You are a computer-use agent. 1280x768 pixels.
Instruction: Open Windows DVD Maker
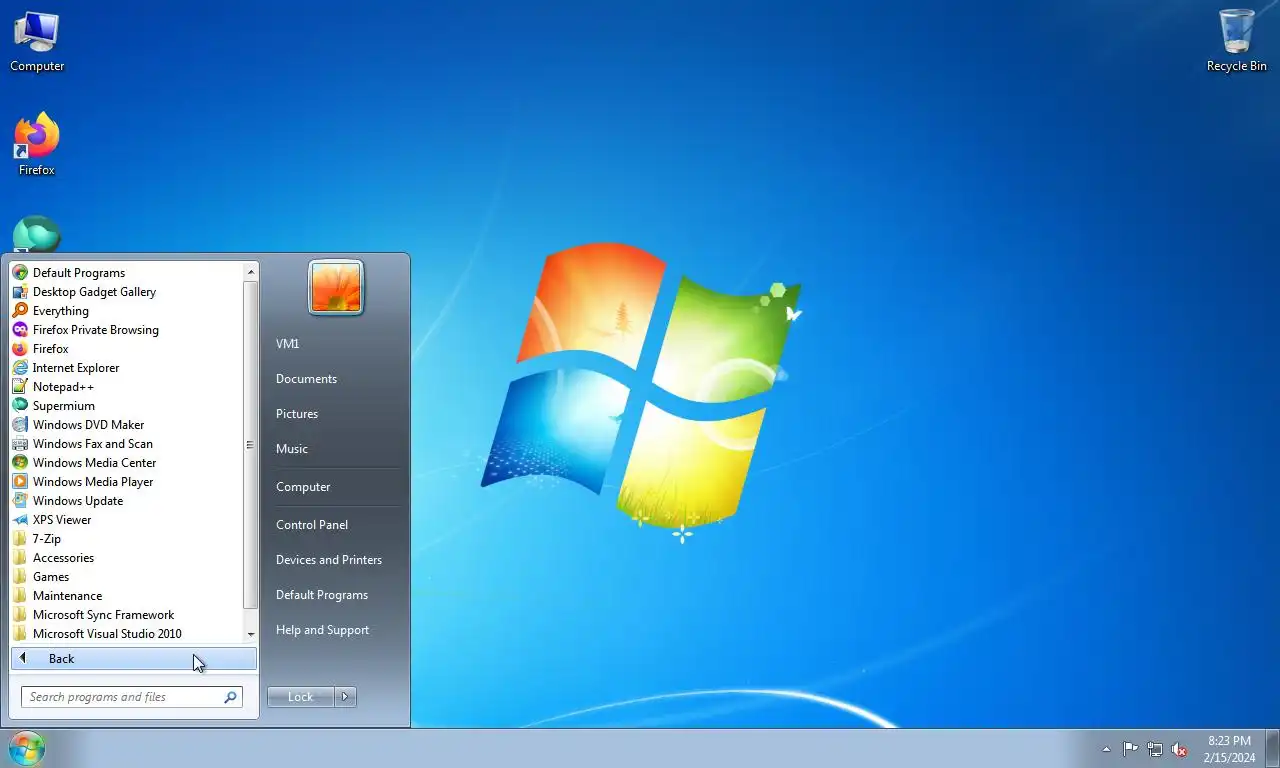(x=88, y=425)
